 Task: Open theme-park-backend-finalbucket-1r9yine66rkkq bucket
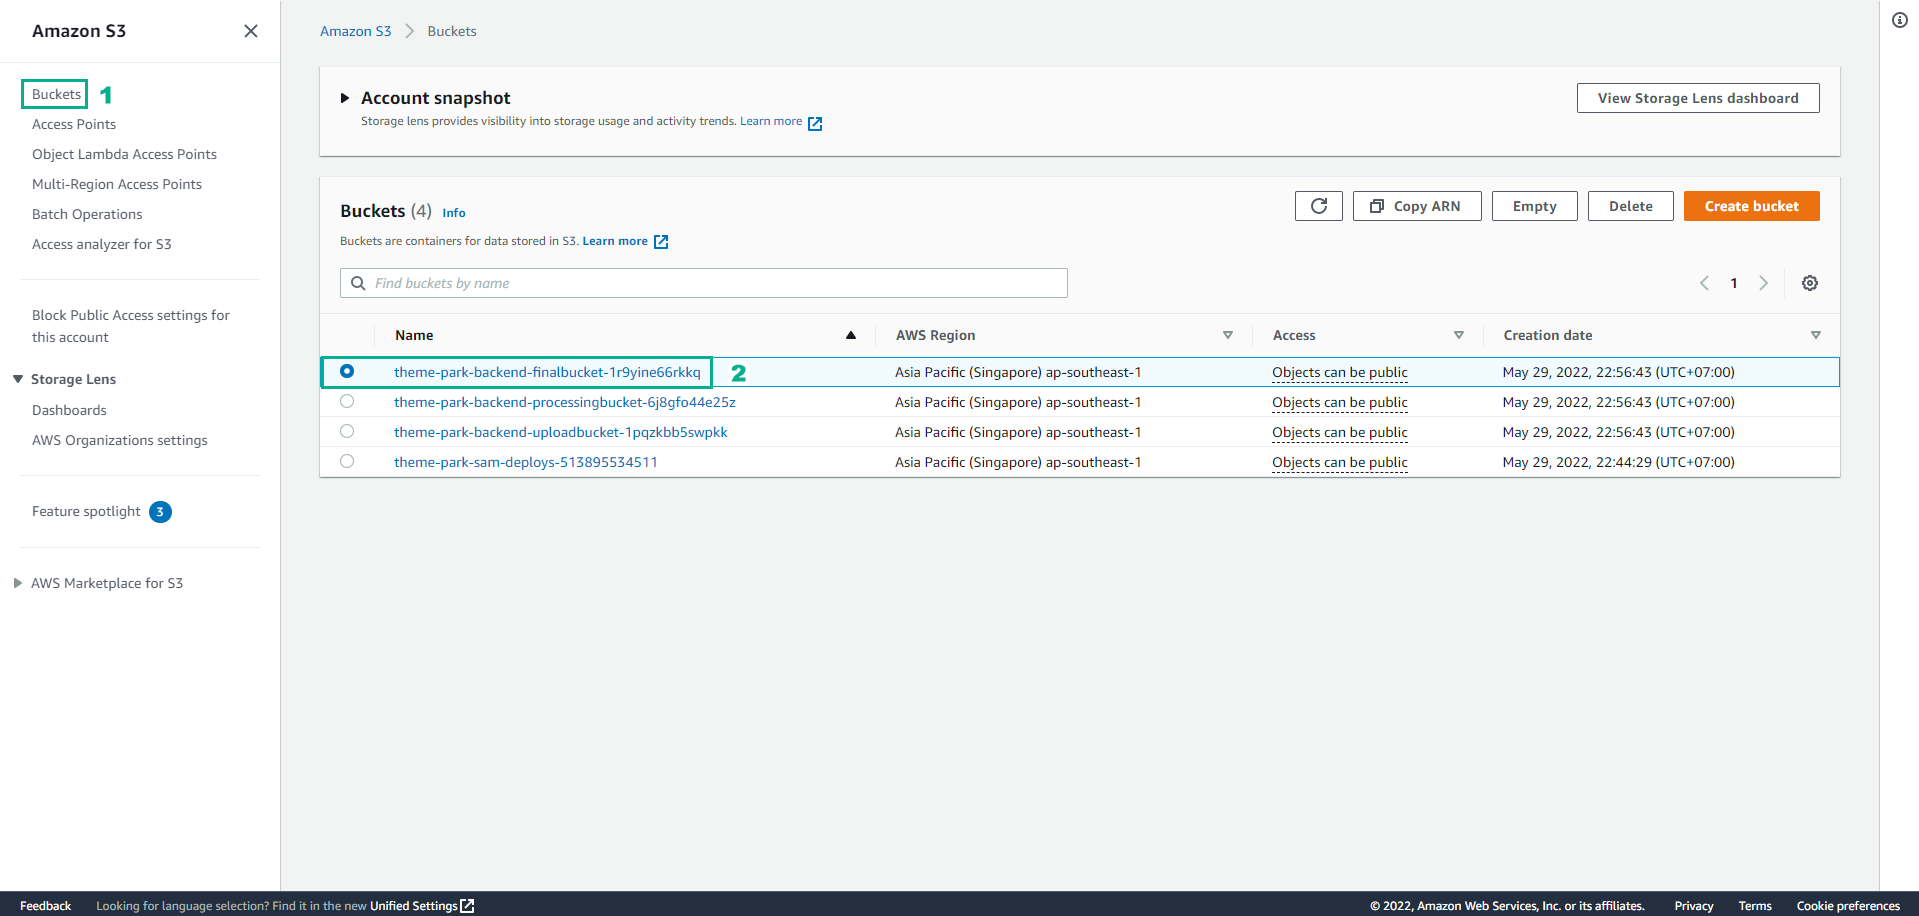click(547, 372)
